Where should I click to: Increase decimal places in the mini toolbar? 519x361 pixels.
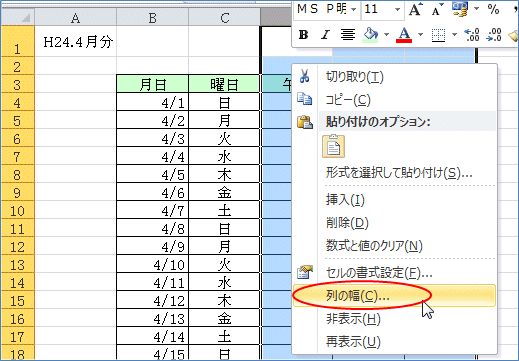tap(472, 35)
